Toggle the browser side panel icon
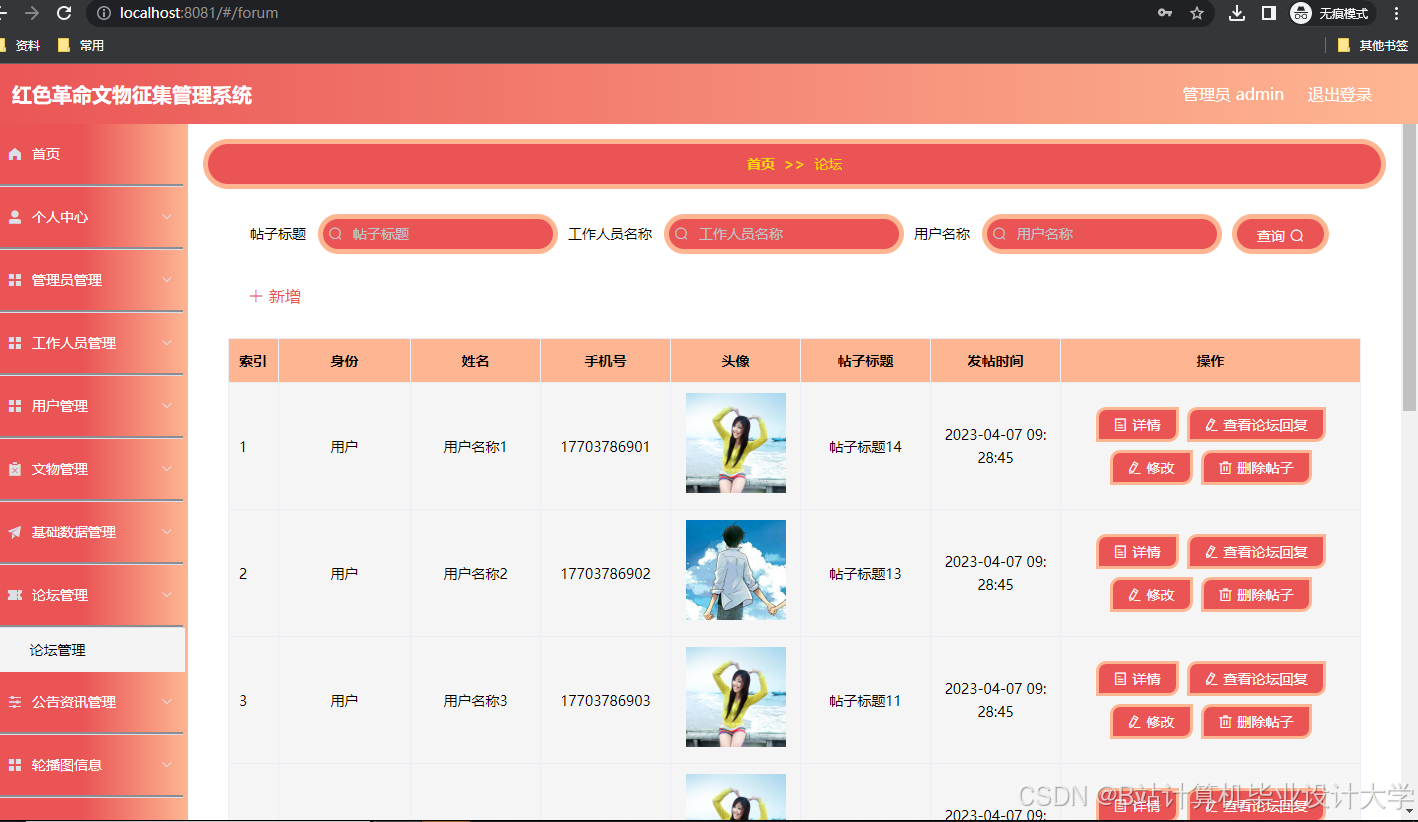1418x822 pixels. point(1268,13)
